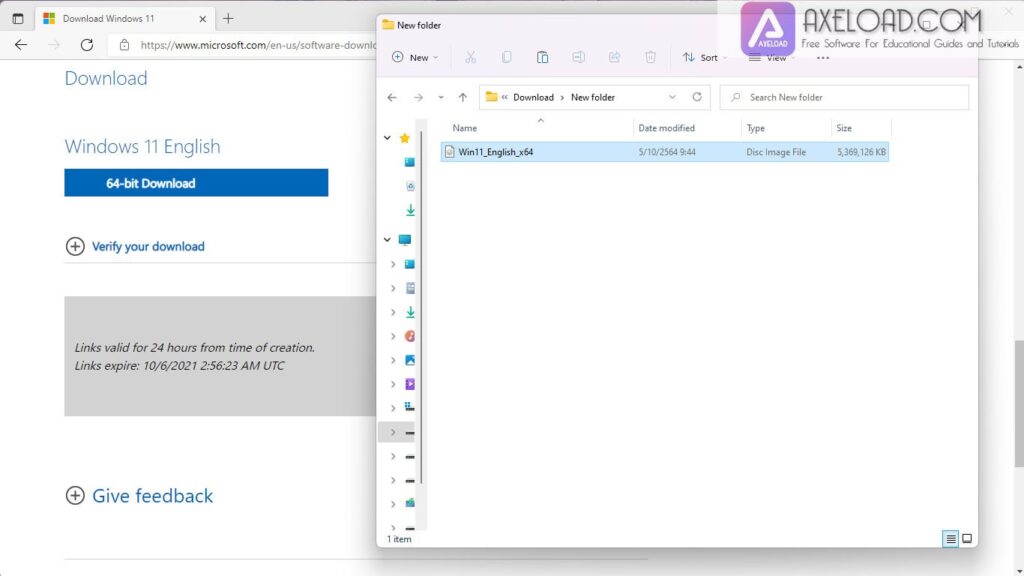Click New folder in the breadcrumb path
The image size is (1024, 576).
coord(592,97)
